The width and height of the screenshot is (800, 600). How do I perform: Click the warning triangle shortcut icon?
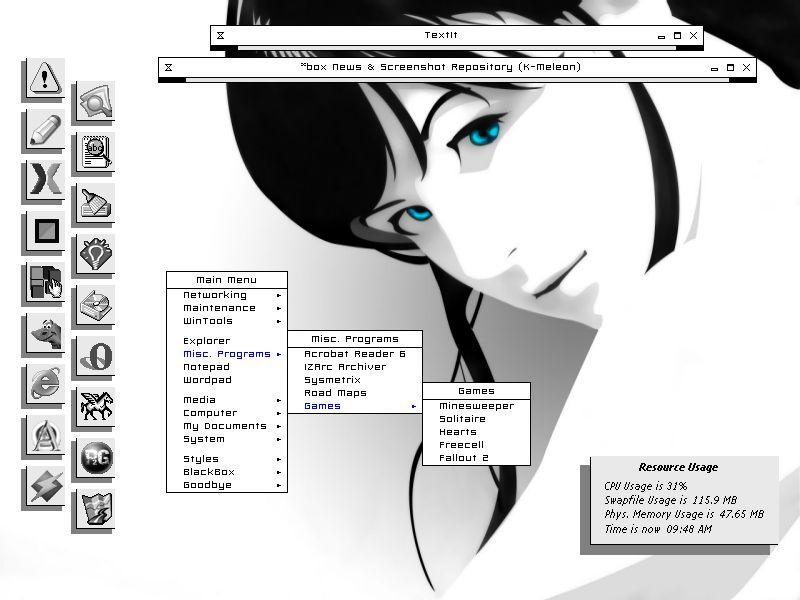coord(44,79)
